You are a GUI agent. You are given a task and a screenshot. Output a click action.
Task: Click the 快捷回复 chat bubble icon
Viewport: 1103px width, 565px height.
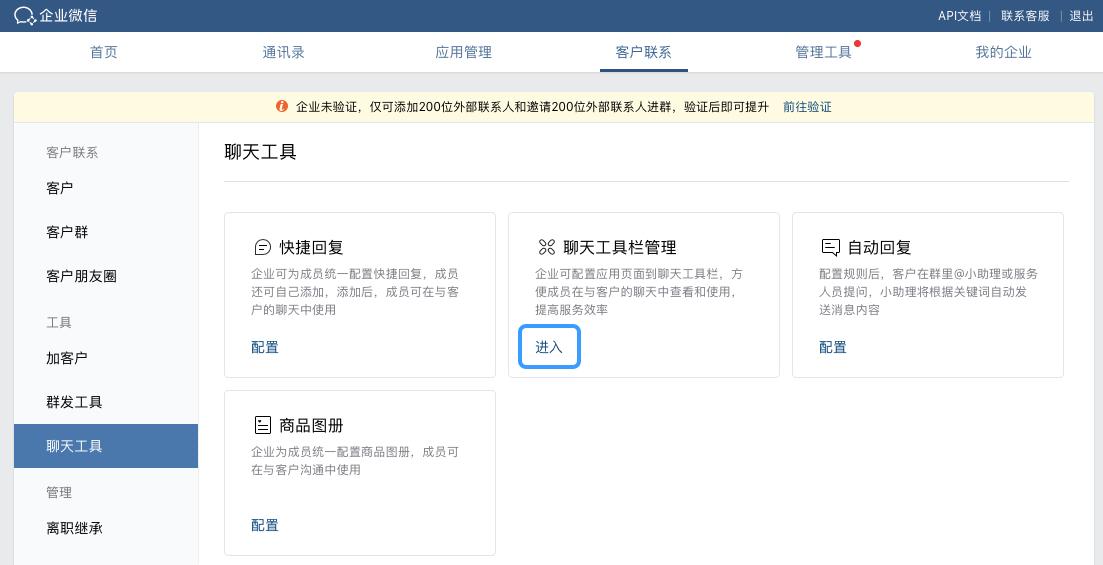coord(263,247)
